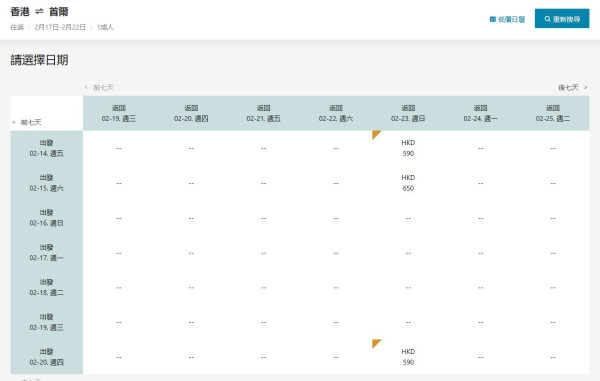
Task: Click the -- cell for departure 02-19, return 02-24
Action: (481, 322)
